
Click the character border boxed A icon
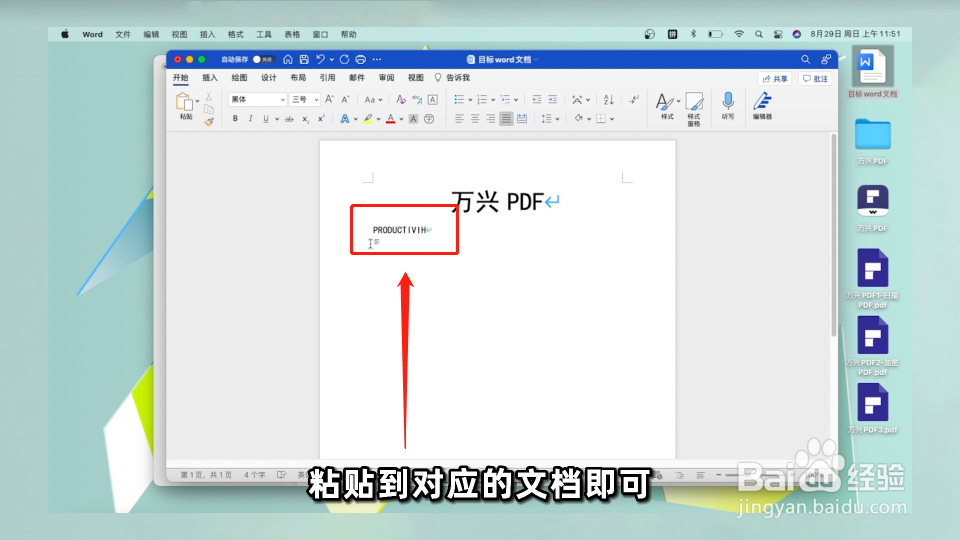(433, 99)
